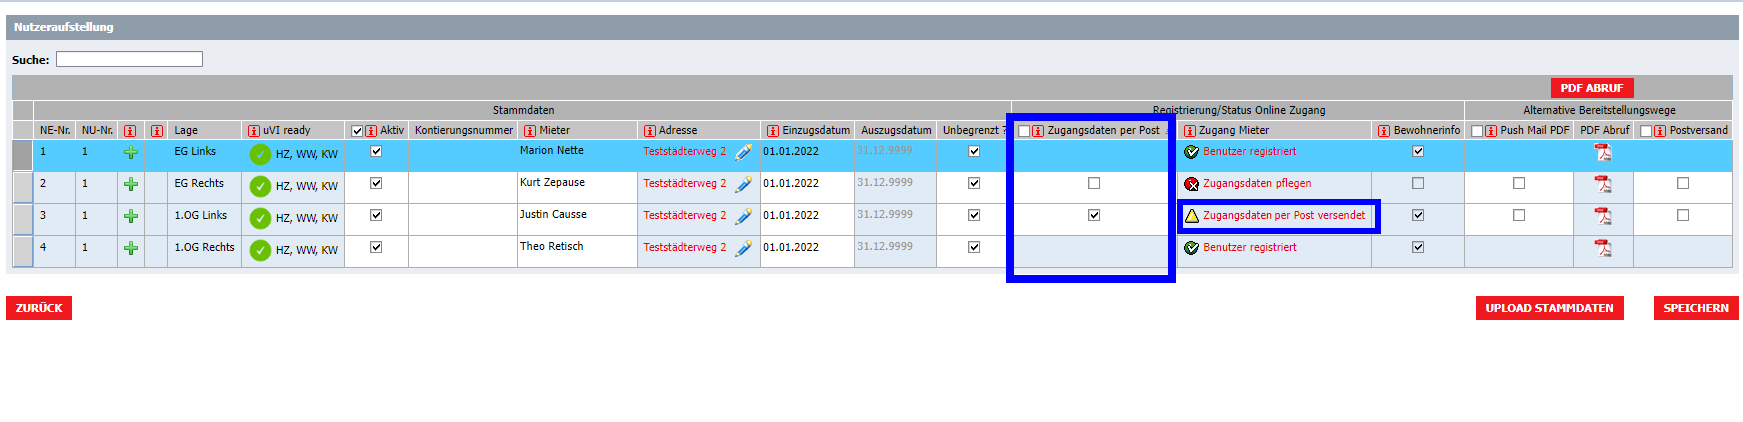Click info icon beside Mieter header
Image resolution: width=1743 pixels, height=422 pixels.
point(530,131)
